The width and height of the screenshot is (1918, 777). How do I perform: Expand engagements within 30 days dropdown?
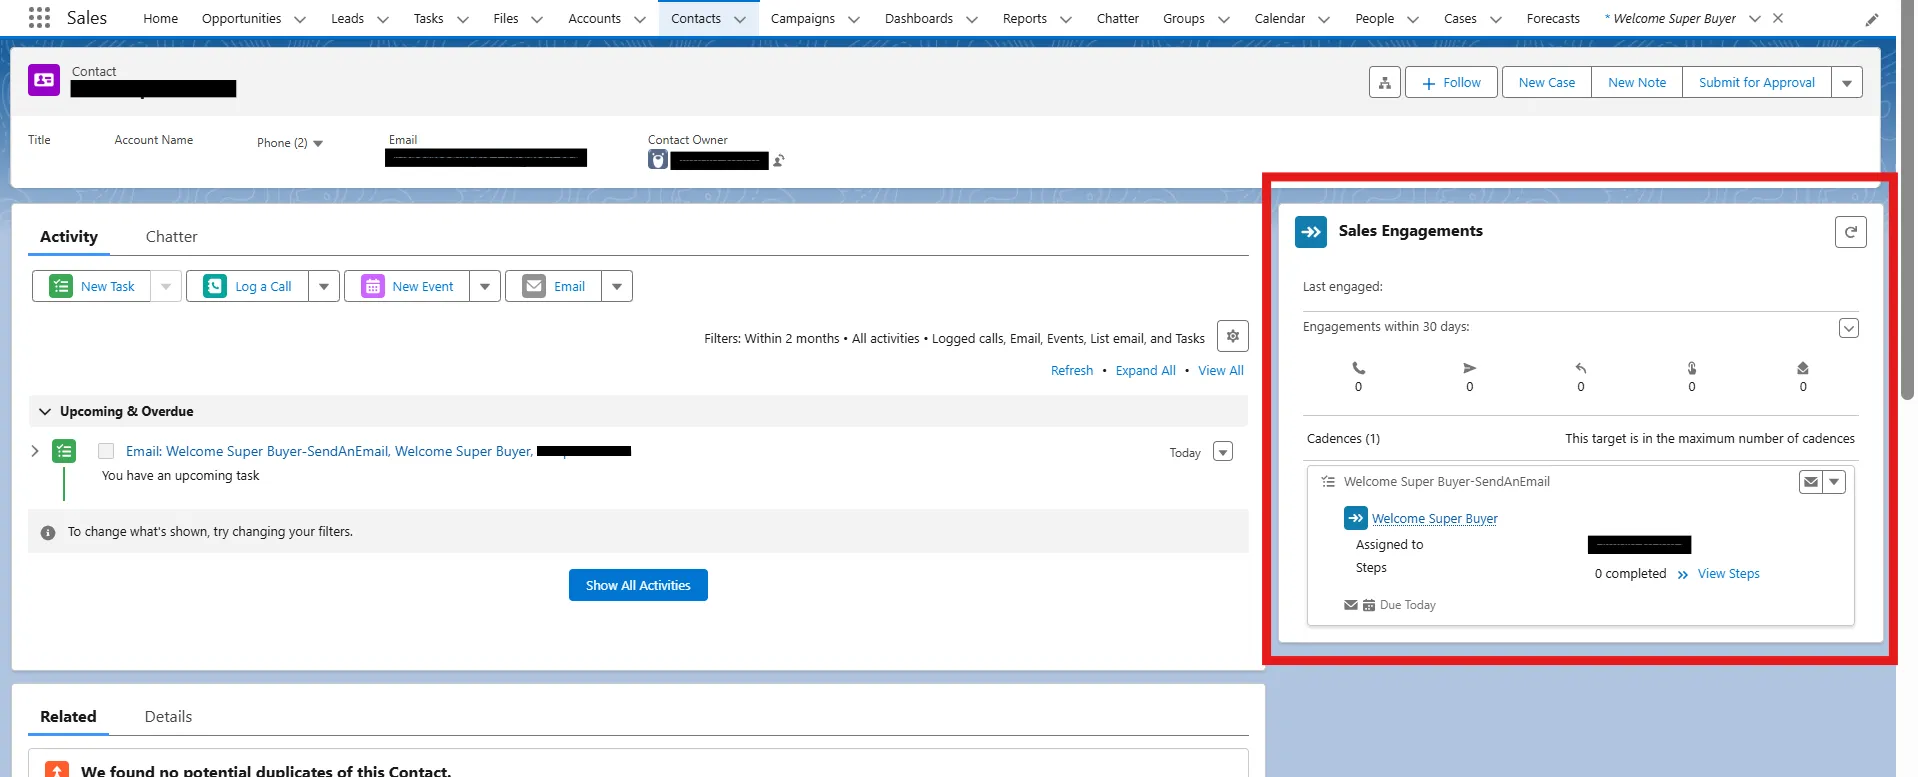tap(1848, 329)
